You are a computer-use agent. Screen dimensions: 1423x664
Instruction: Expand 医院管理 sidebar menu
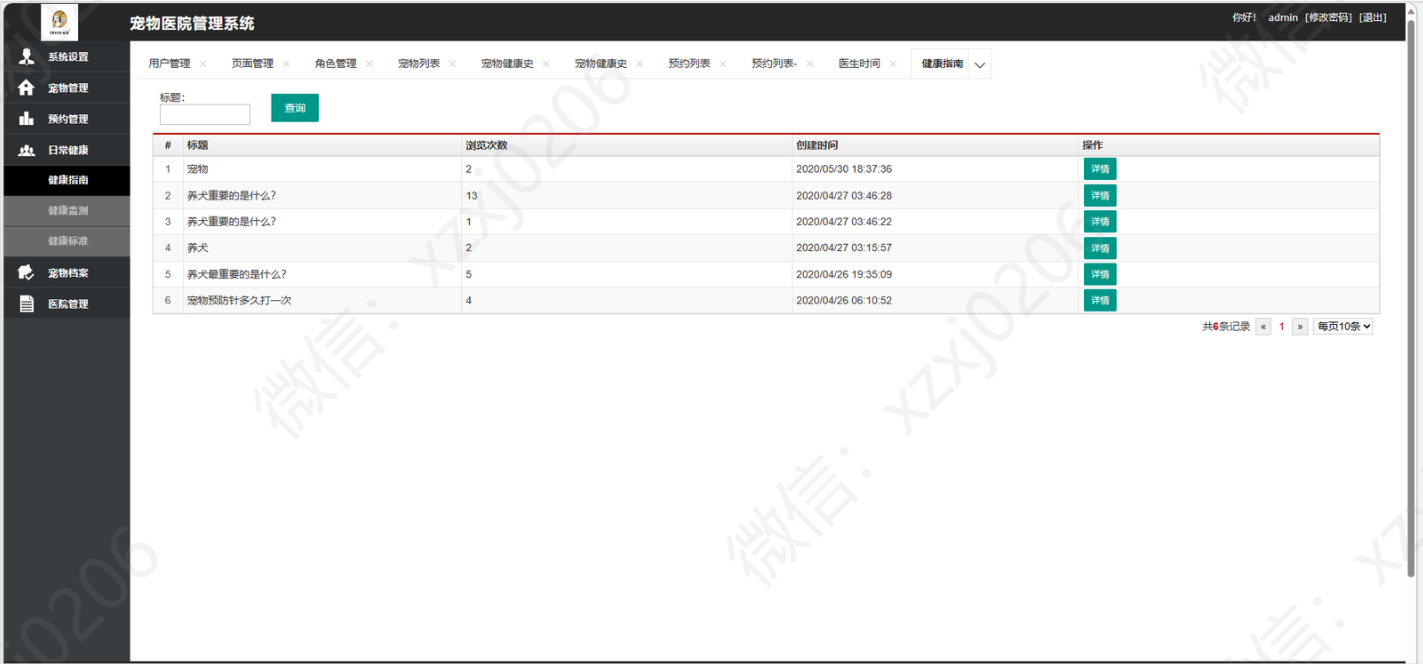[66, 304]
